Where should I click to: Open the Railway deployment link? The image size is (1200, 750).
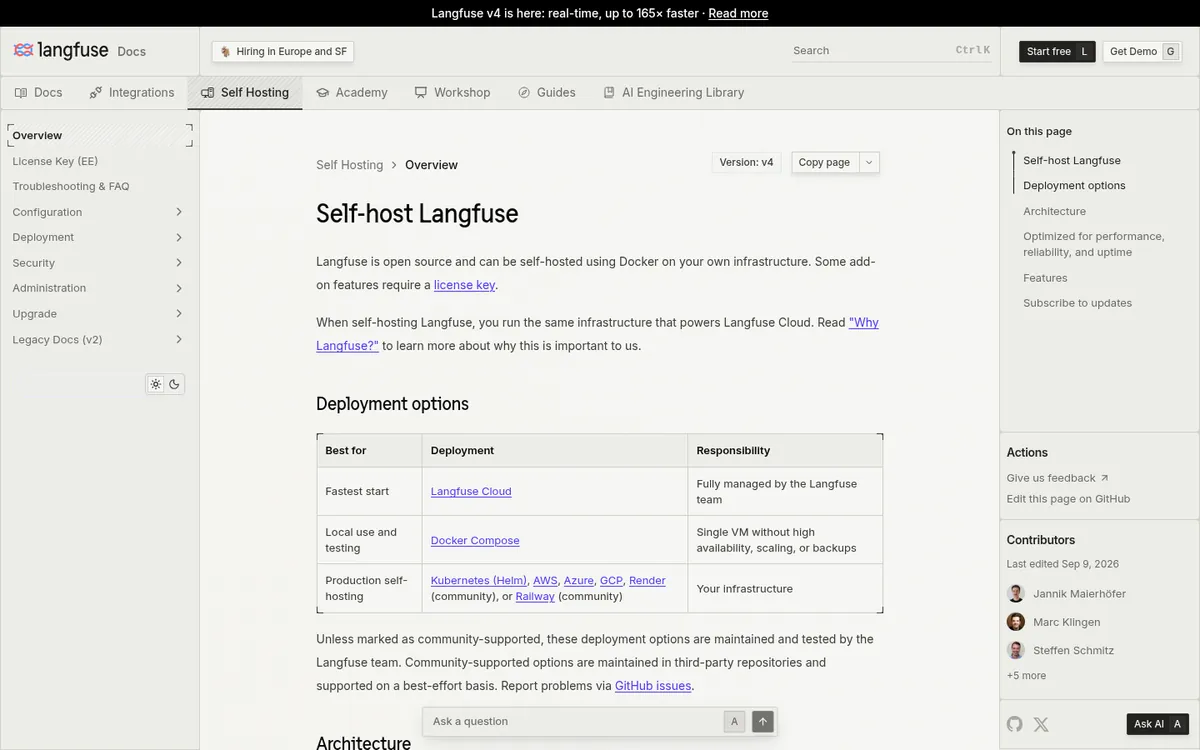pyautogui.click(x=535, y=596)
